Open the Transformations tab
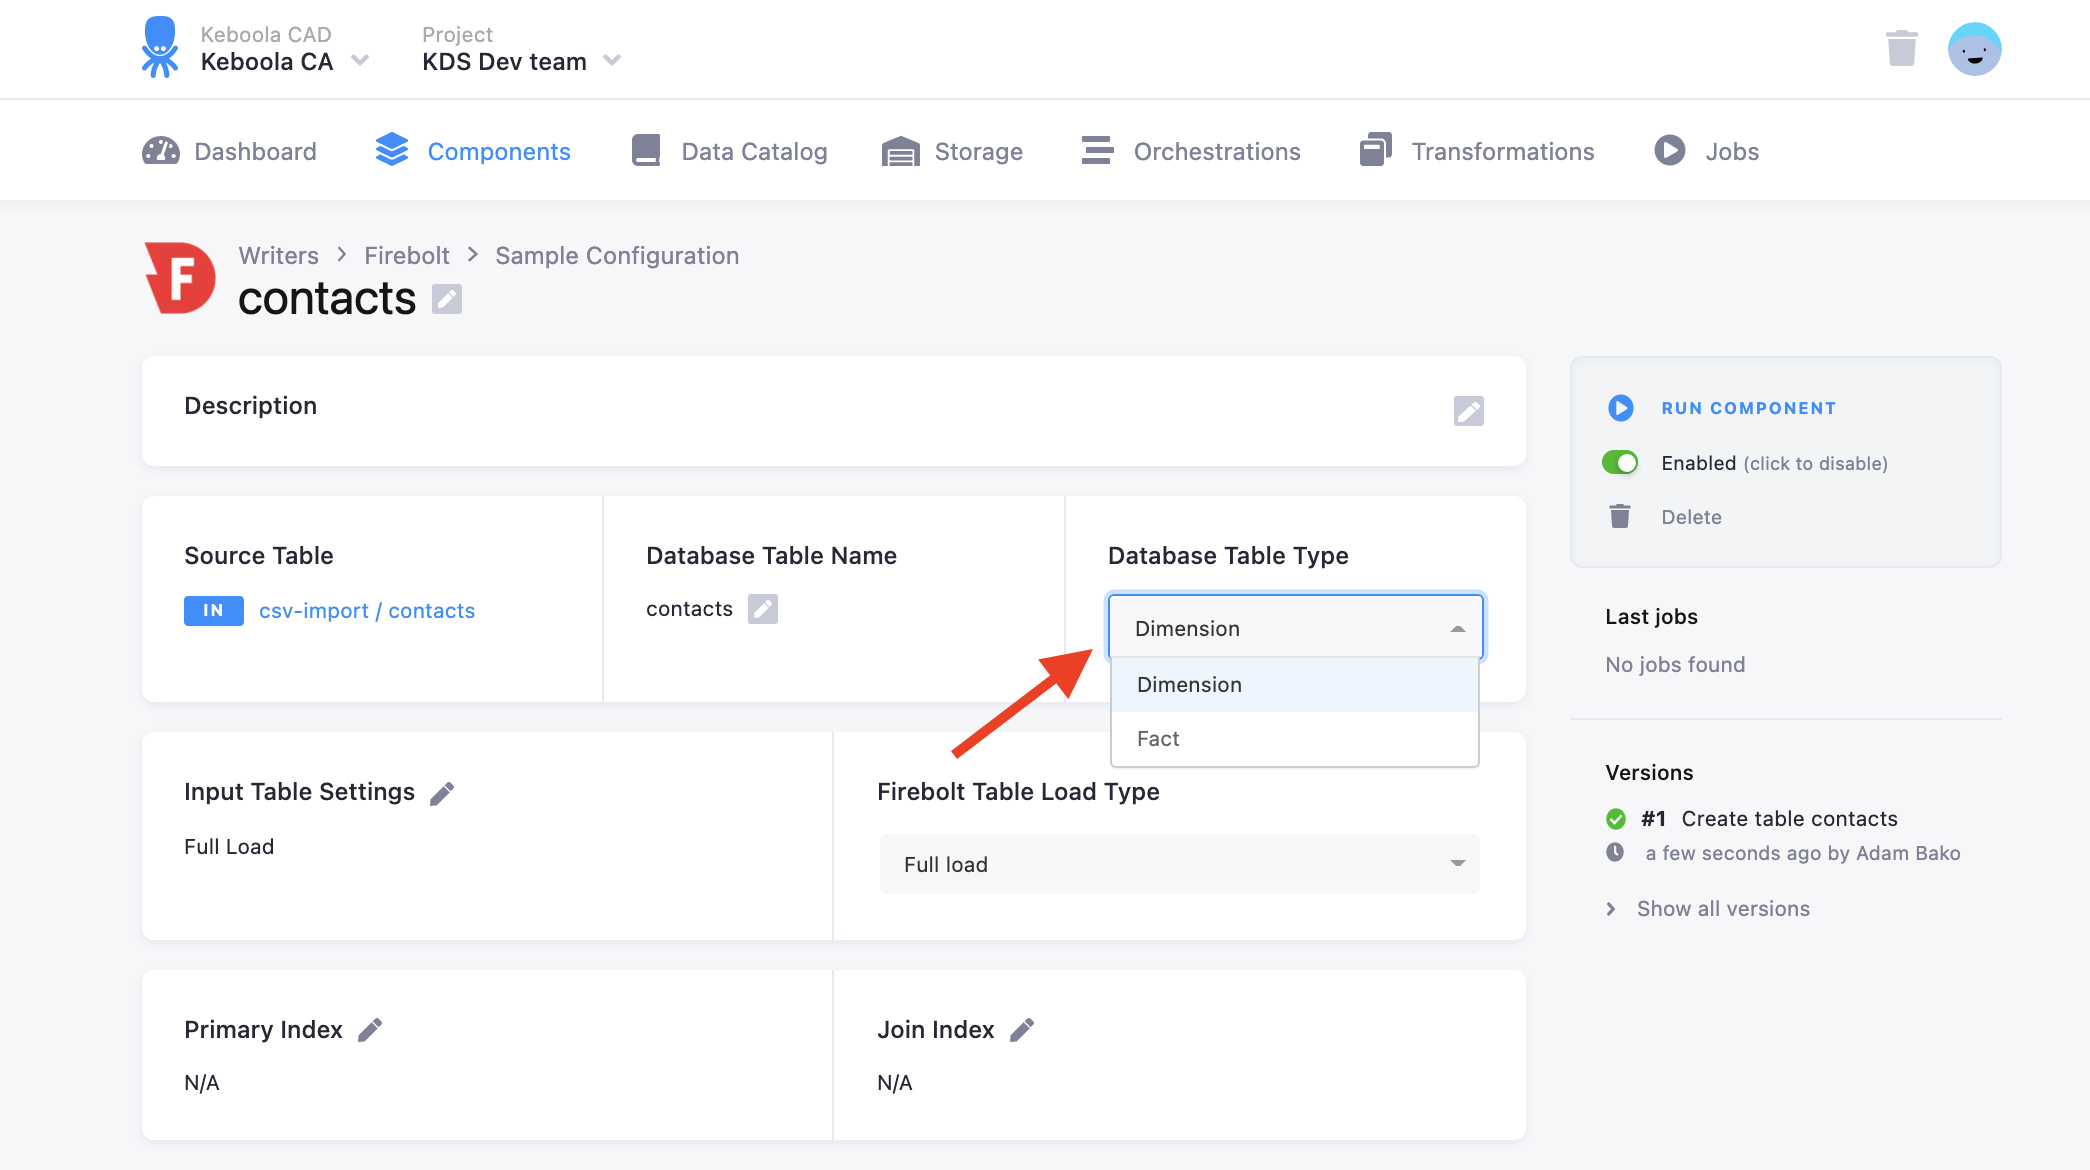The width and height of the screenshot is (2090, 1170). 1477,151
